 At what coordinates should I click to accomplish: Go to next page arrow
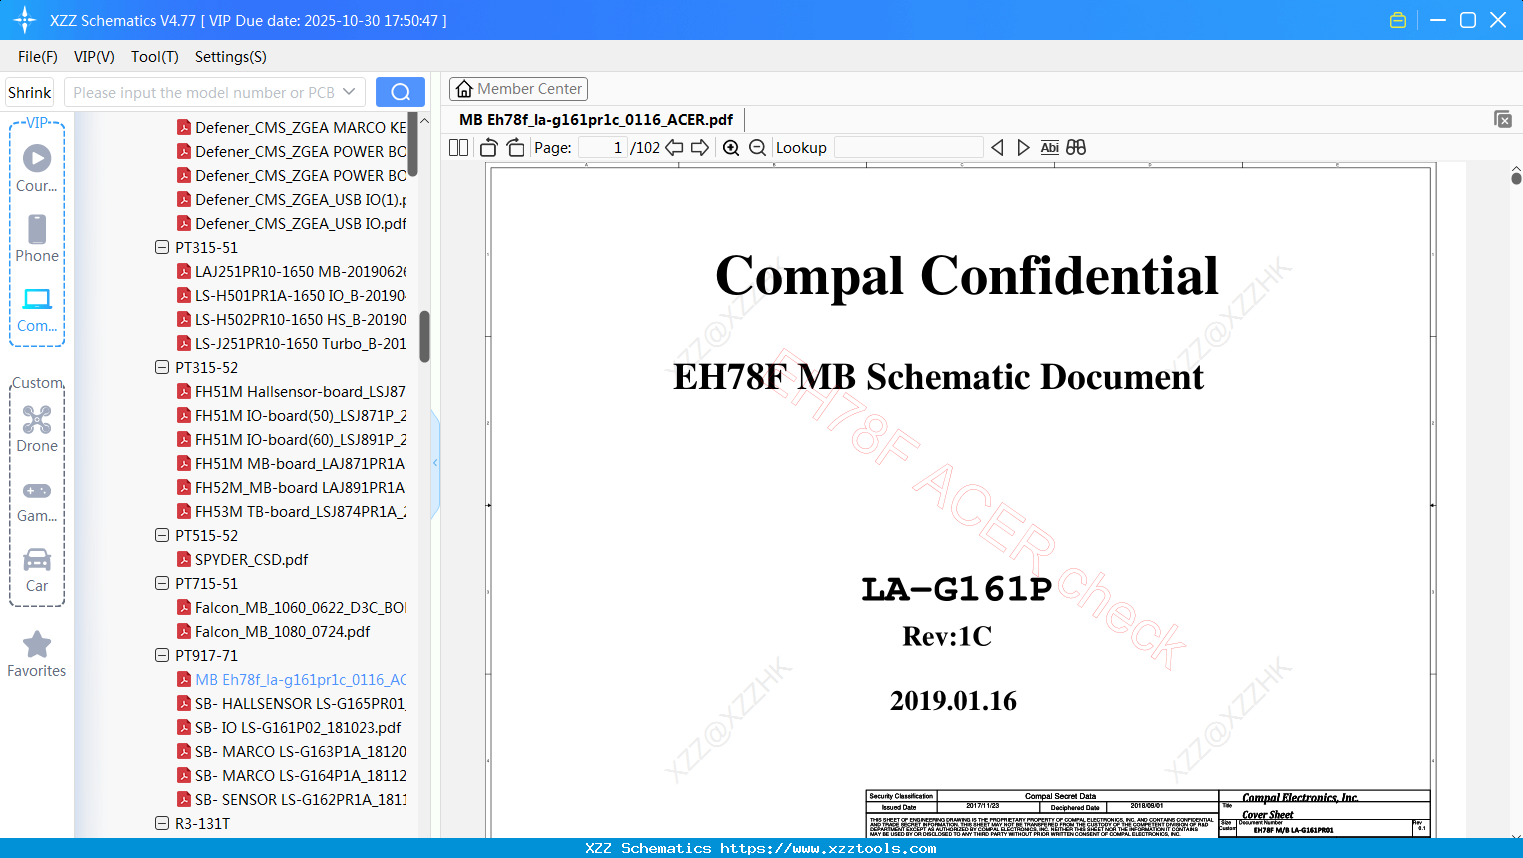pos(700,147)
